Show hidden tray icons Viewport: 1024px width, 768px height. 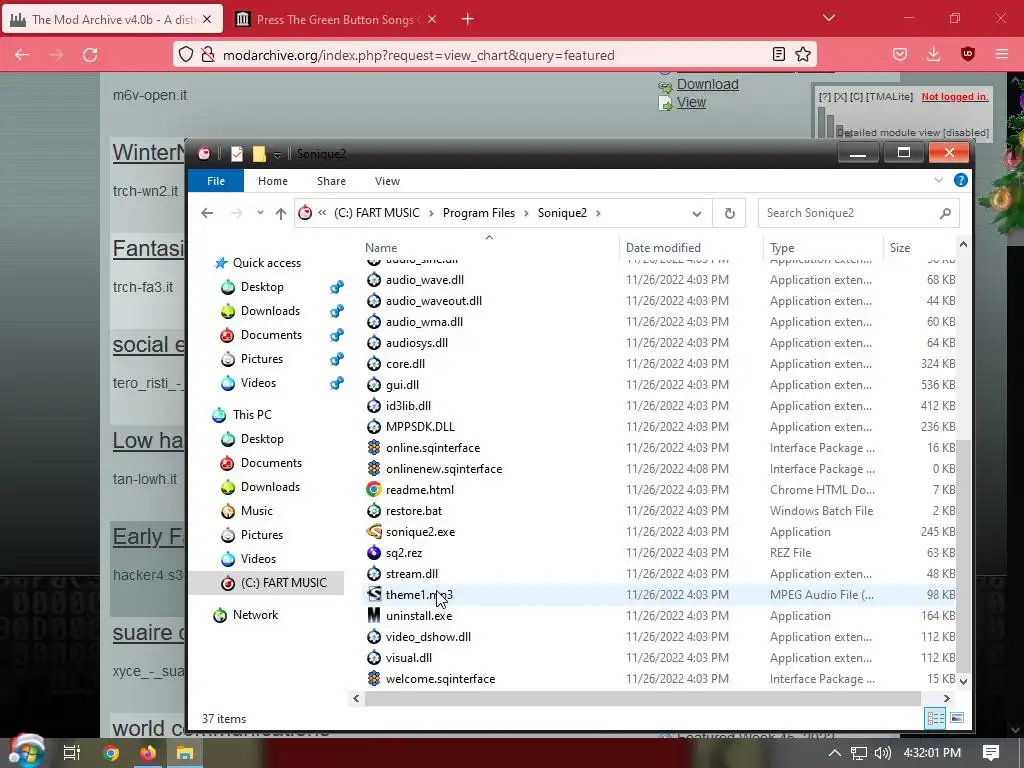point(835,753)
